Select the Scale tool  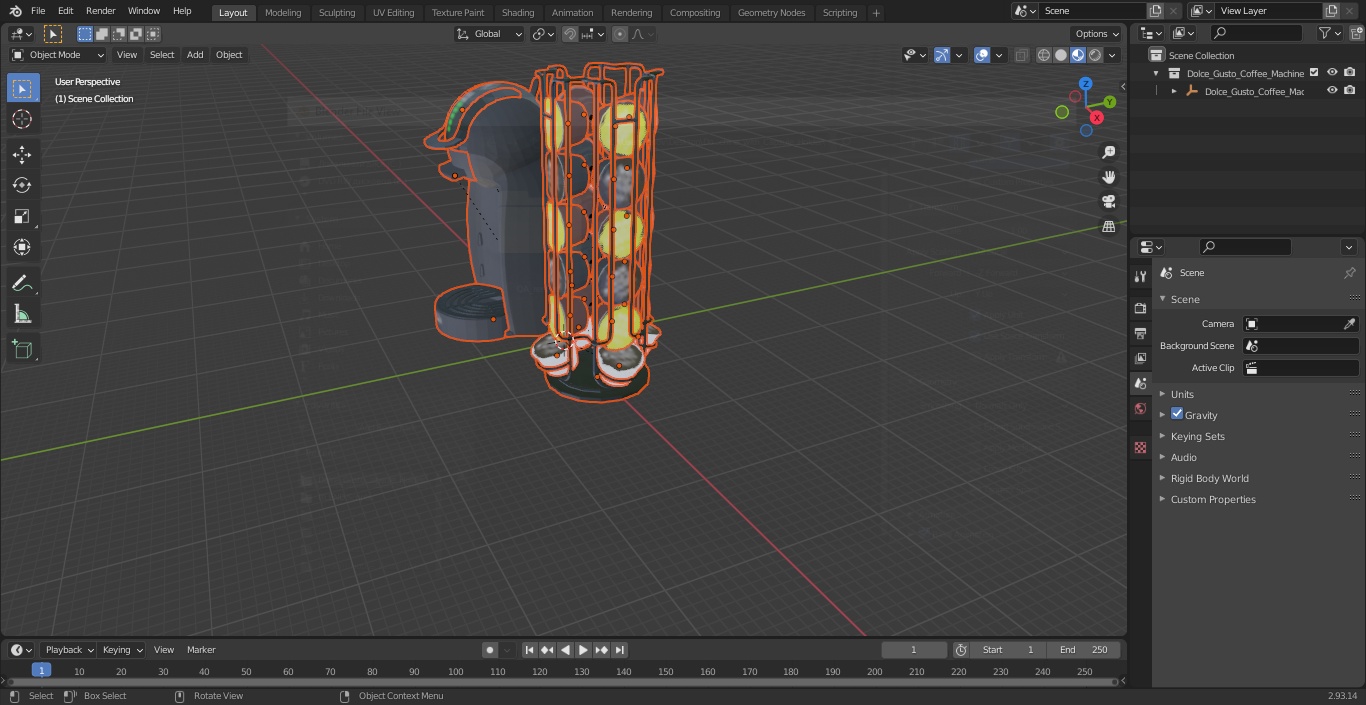22,216
